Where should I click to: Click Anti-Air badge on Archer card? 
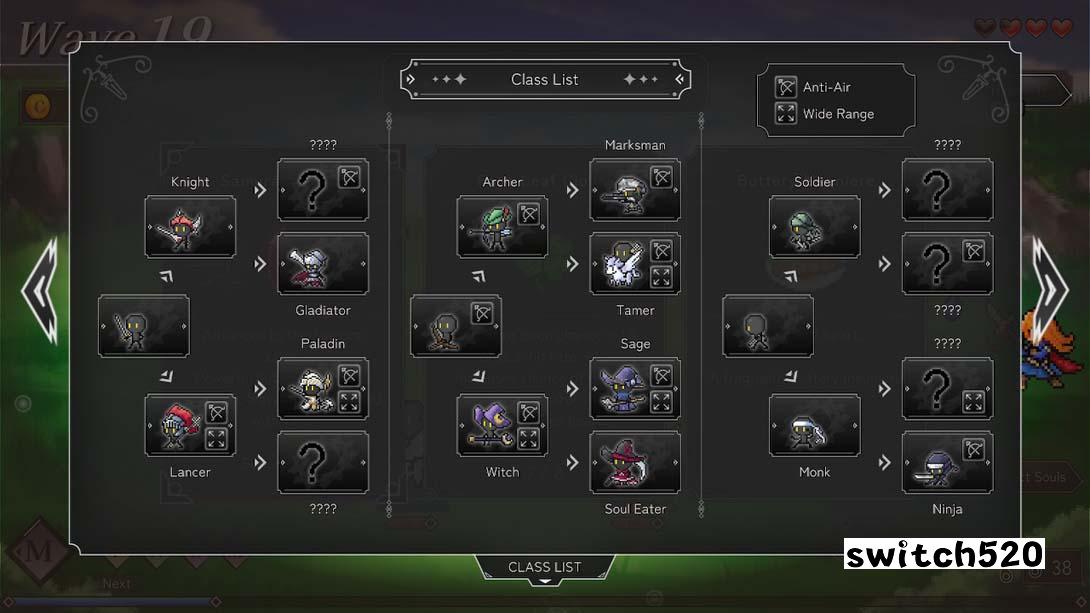pyautogui.click(x=529, y=214)
